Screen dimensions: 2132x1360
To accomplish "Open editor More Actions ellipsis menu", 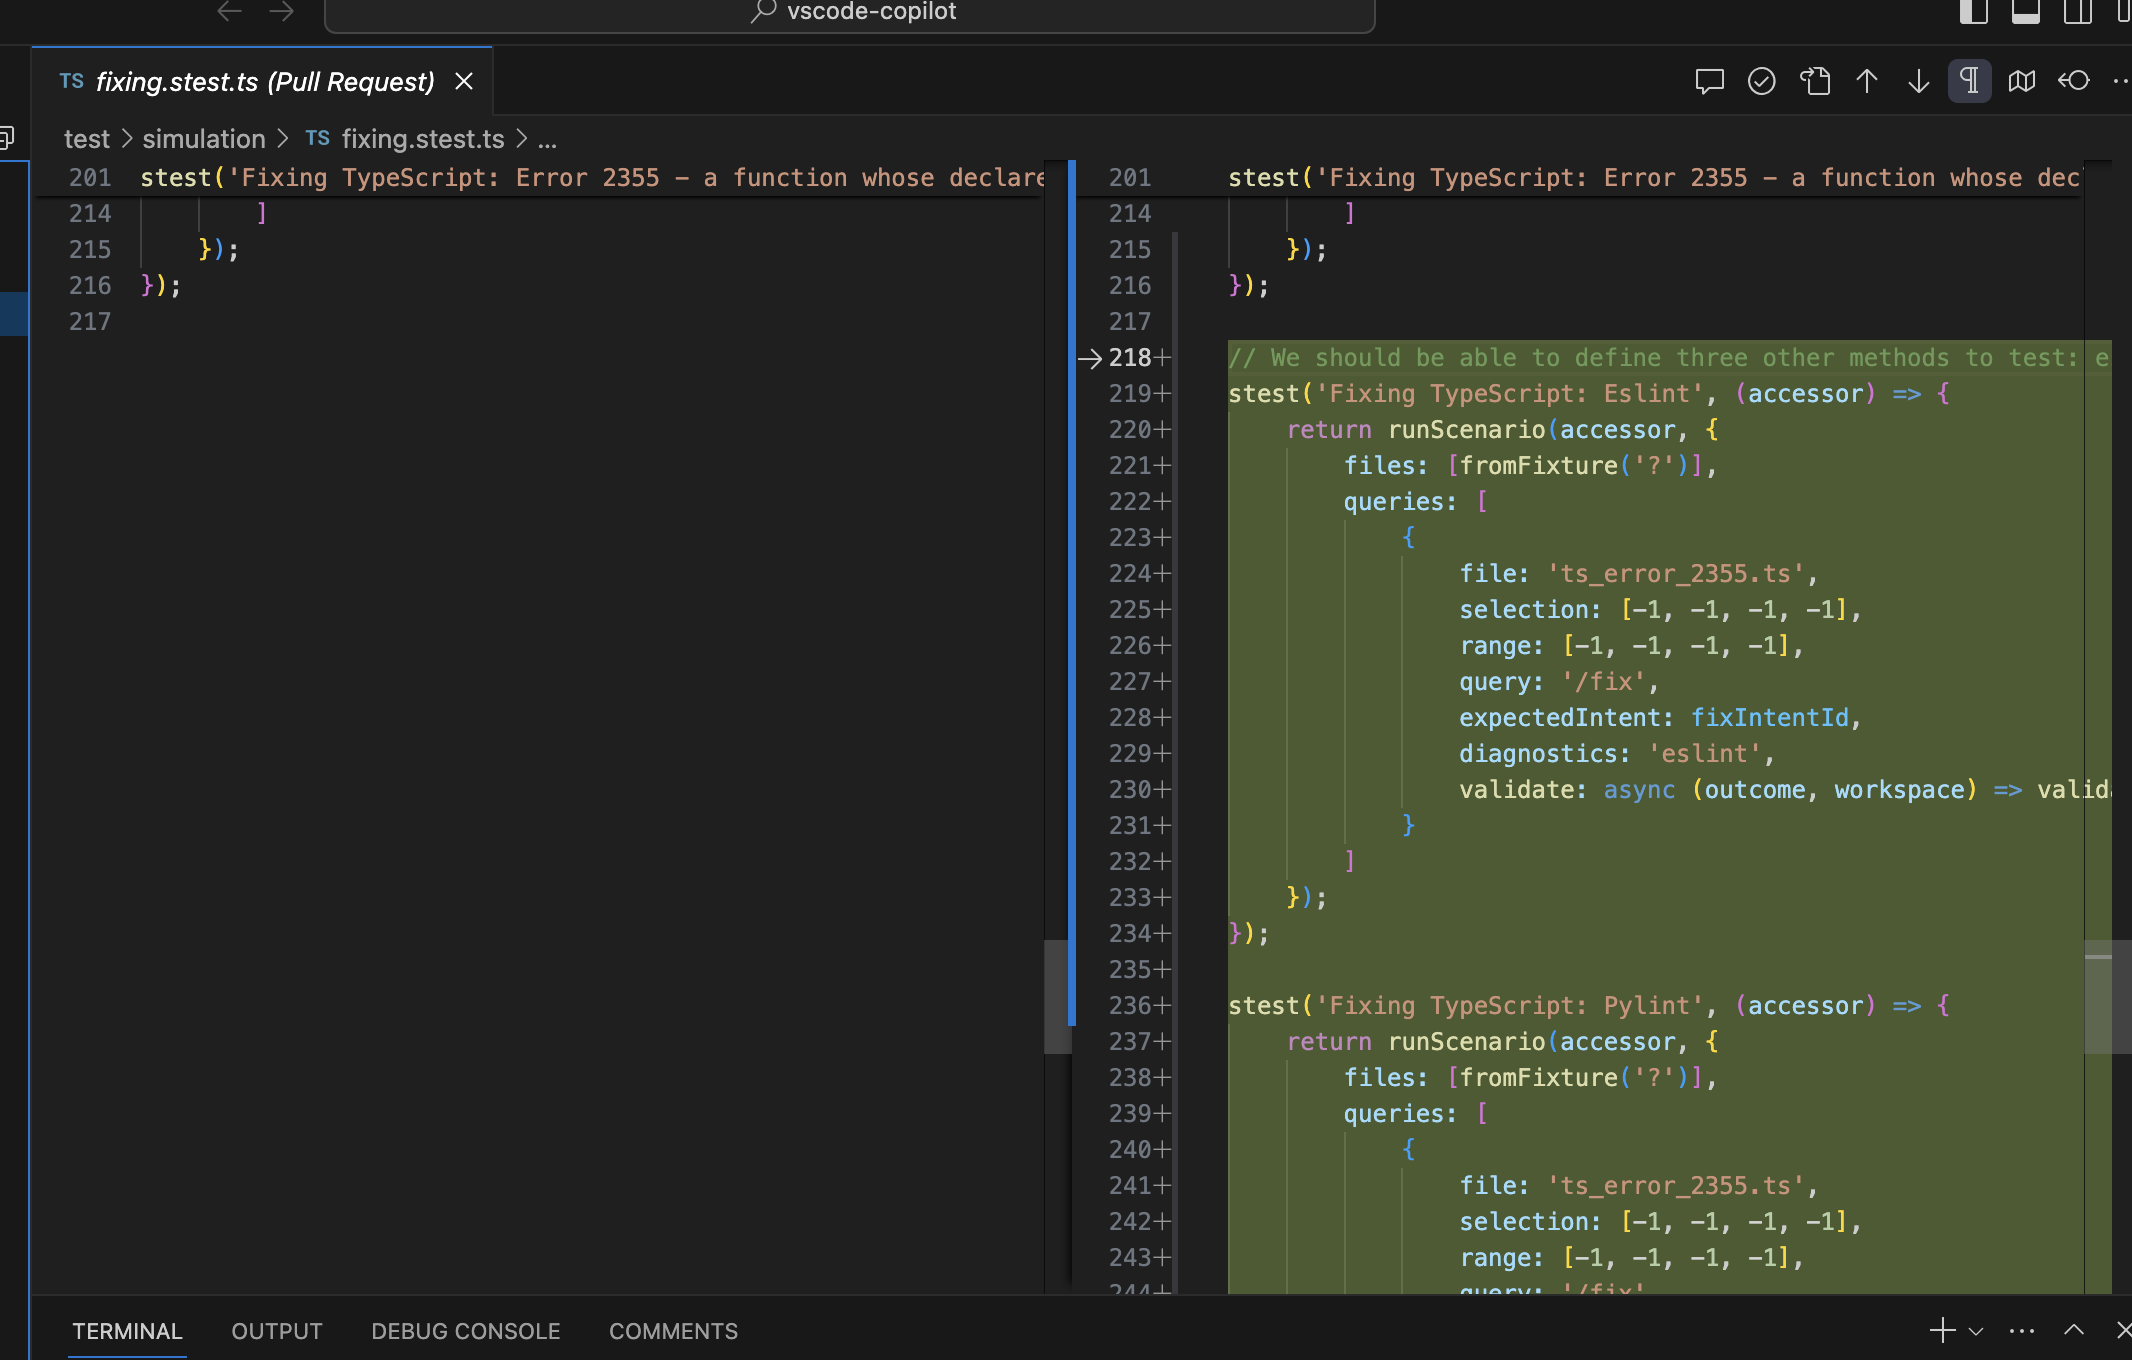I will [2121, 81].
